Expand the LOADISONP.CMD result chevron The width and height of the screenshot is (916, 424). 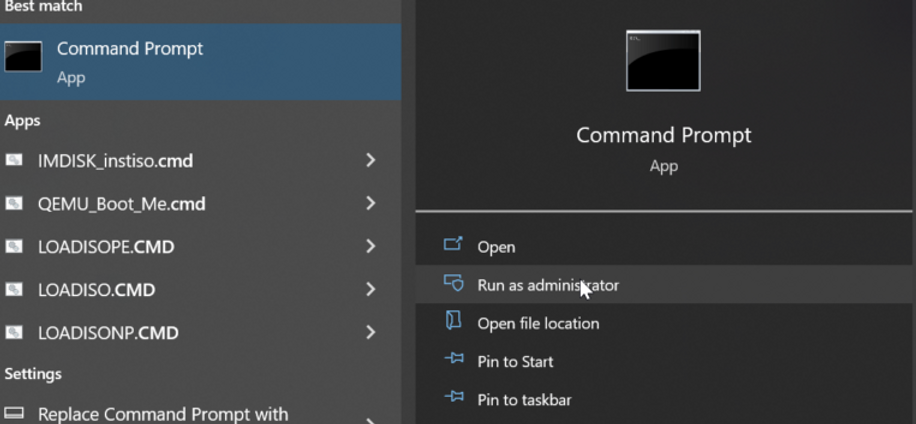[370, 333]
